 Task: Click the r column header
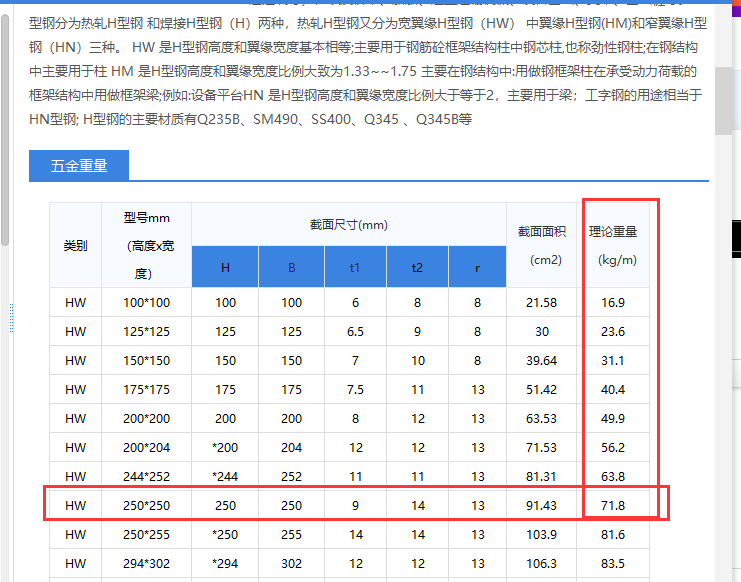click(477, 267)
